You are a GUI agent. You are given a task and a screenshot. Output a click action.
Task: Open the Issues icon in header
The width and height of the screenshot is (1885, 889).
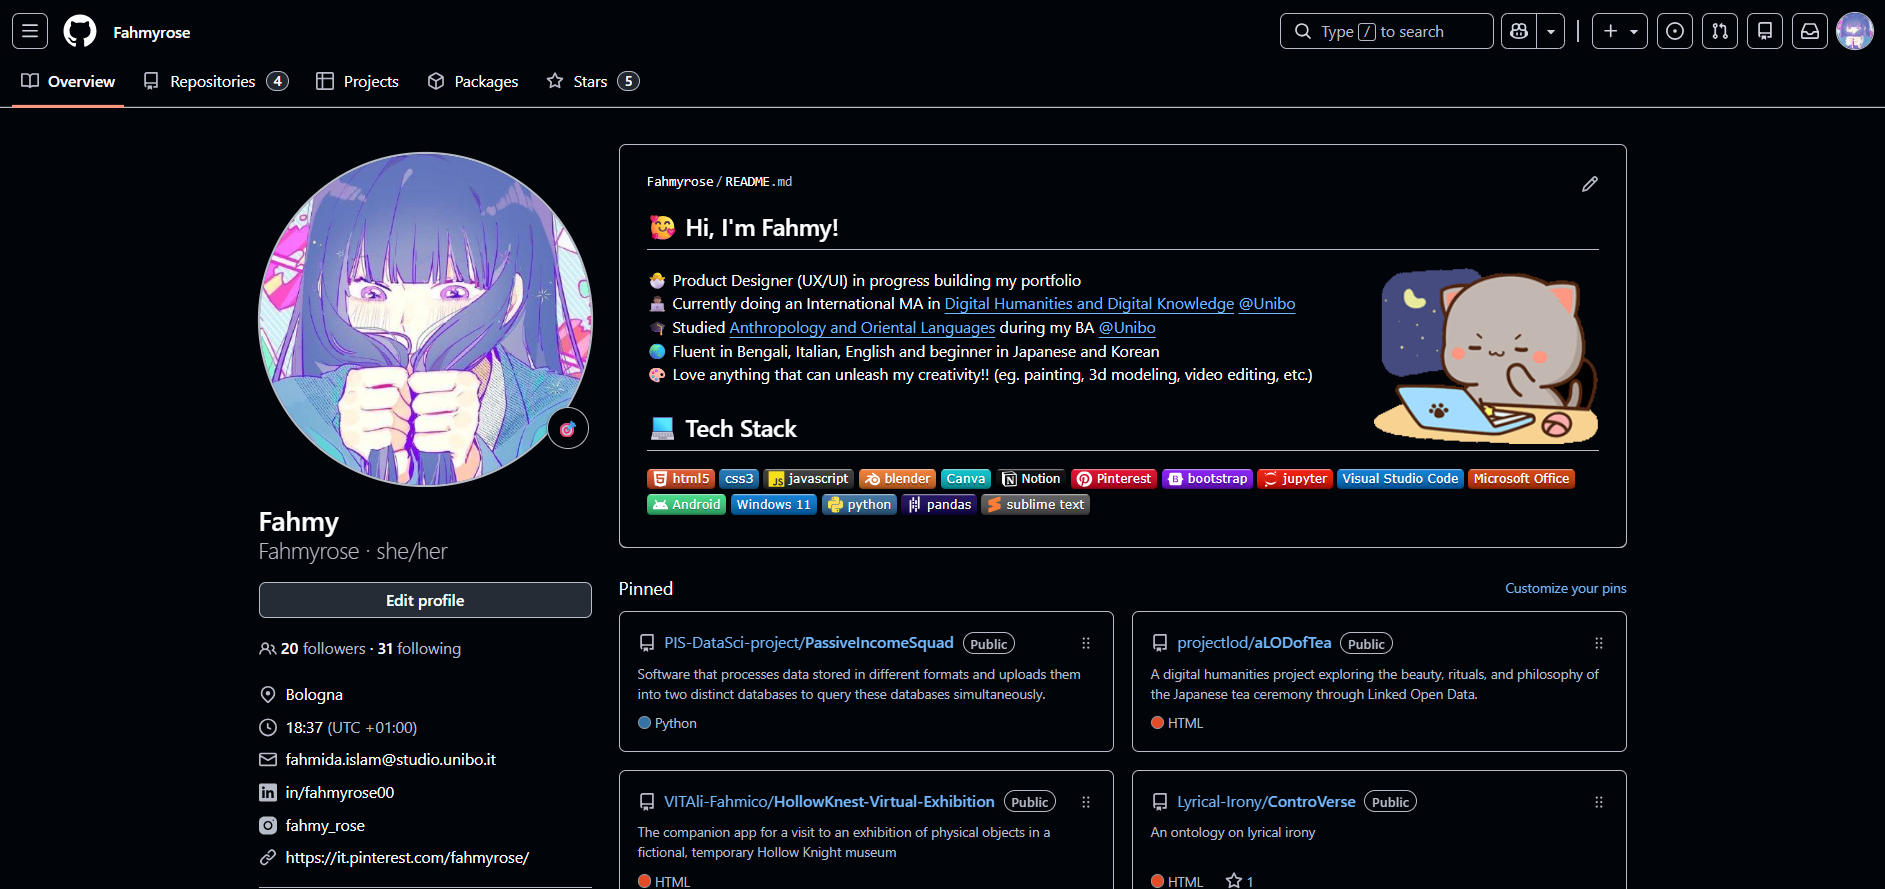tap(1675, 31)
